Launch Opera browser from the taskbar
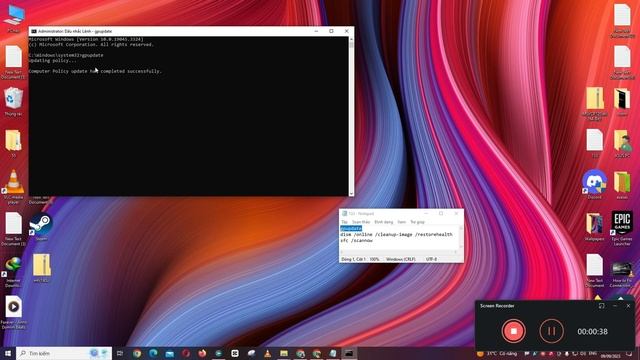640x360 pixels. (x=186, y=353)
